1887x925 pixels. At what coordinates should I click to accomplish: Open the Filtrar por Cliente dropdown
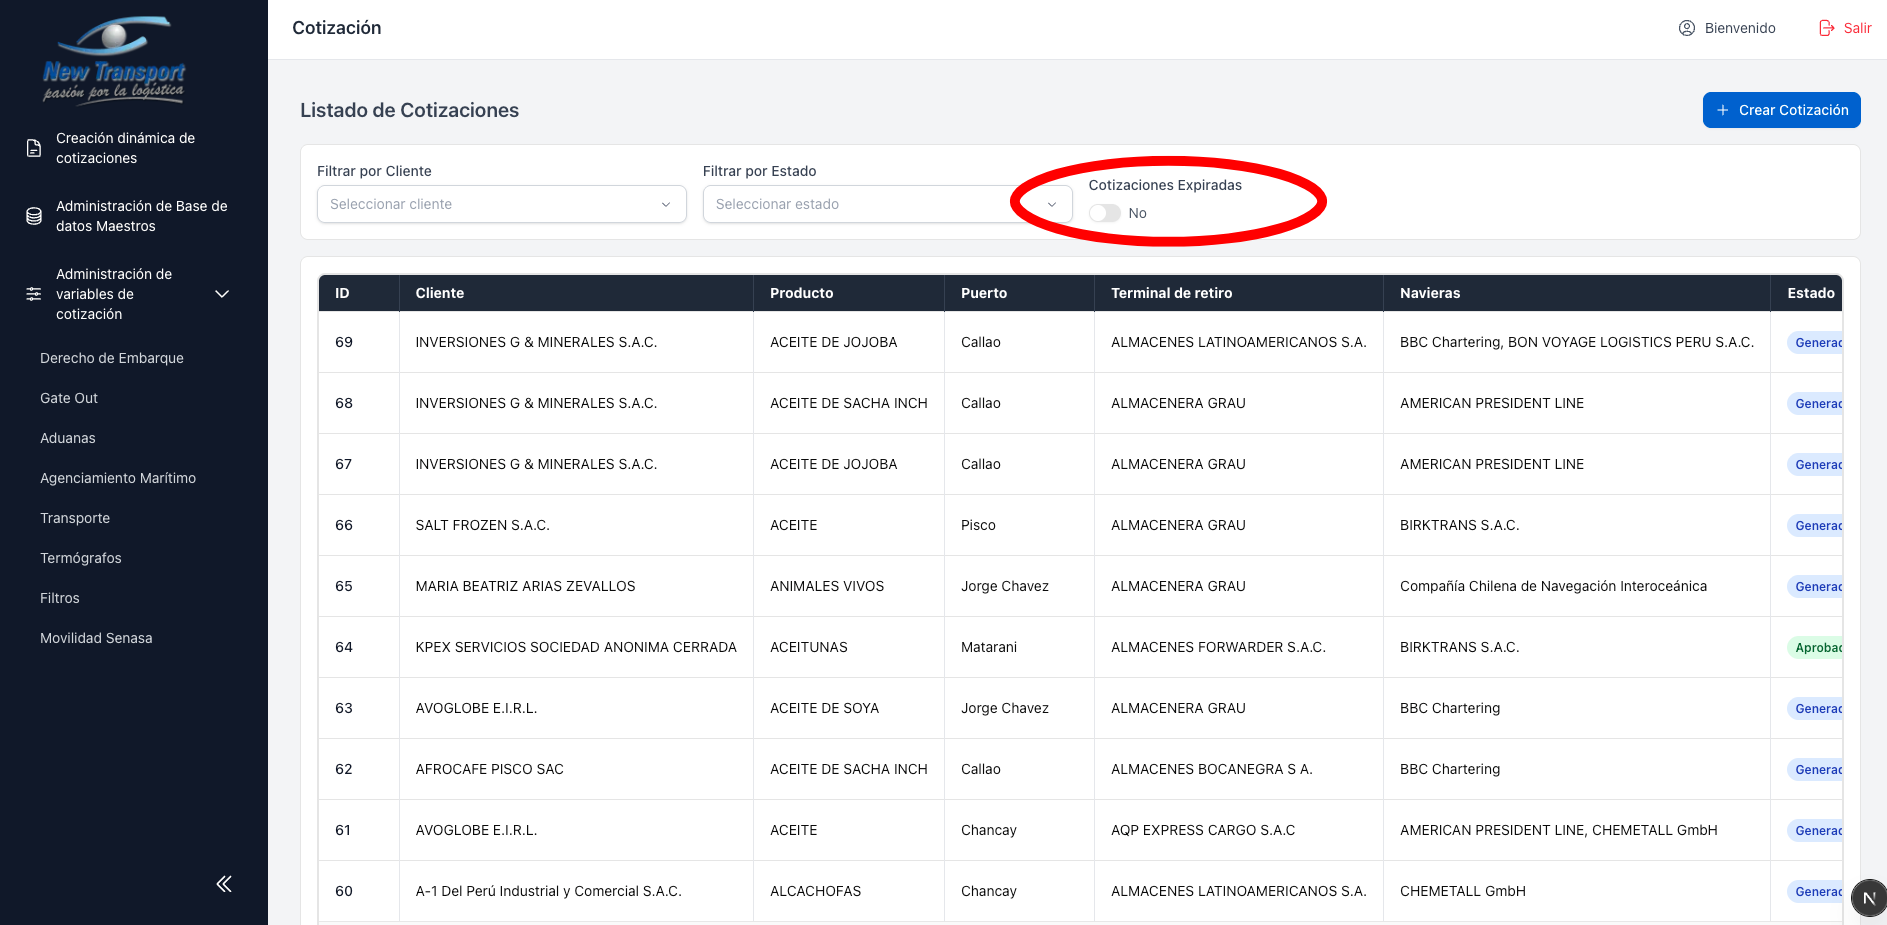tap(501, 204)
